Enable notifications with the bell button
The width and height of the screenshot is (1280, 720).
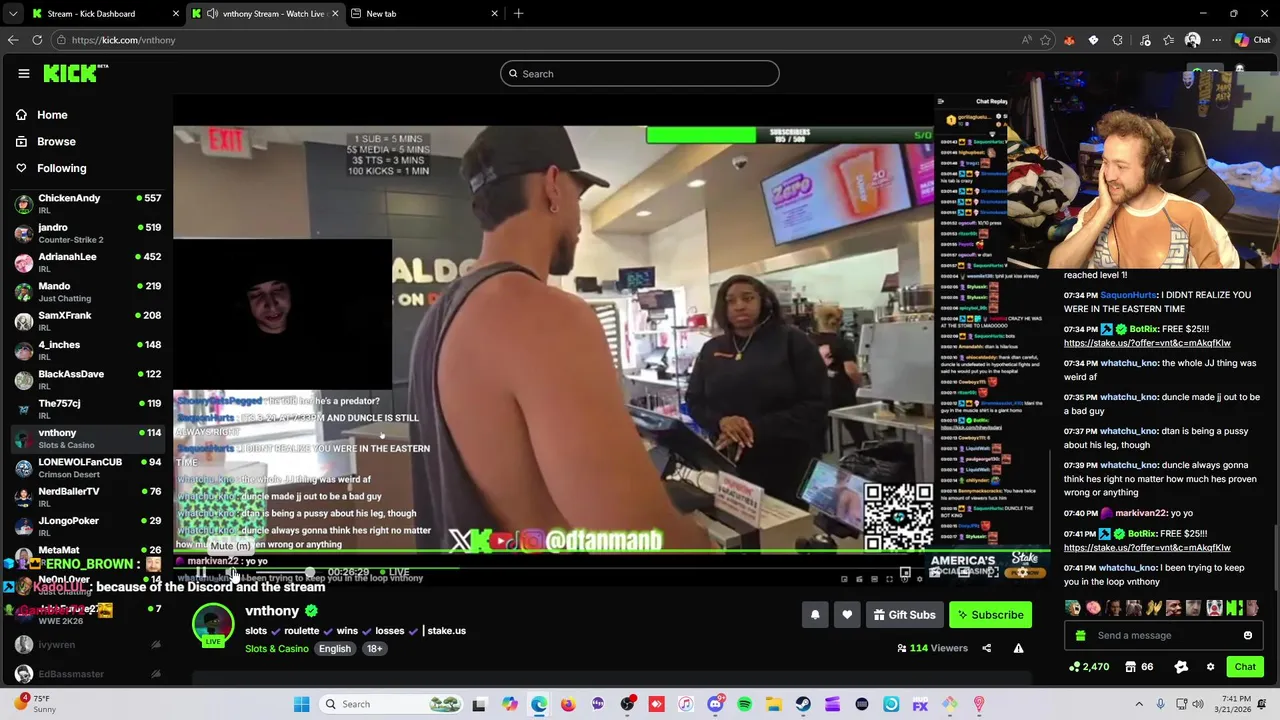pos(815,615)
